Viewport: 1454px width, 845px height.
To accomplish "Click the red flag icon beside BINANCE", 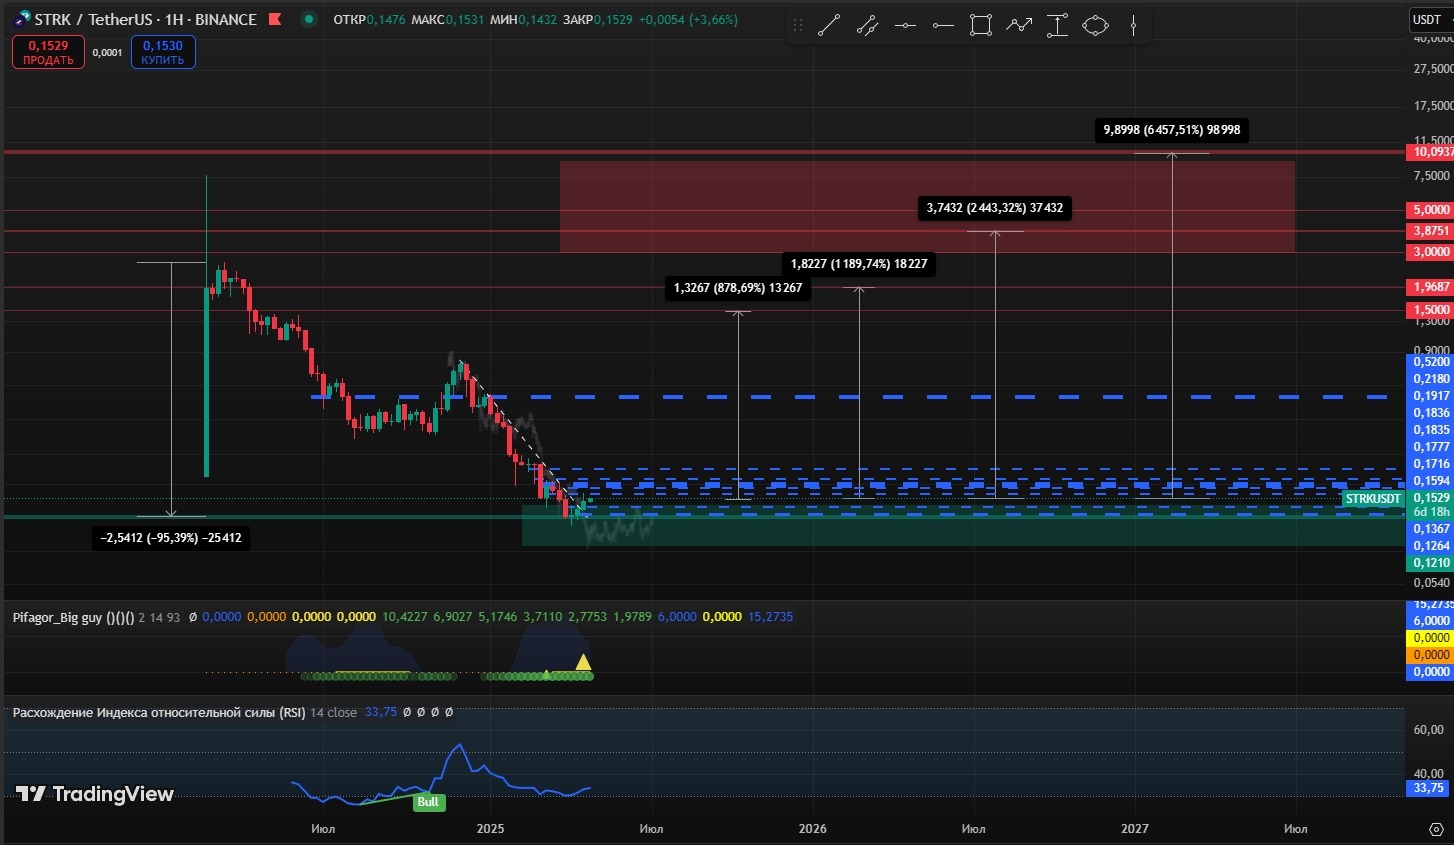I will coord(275,19).
